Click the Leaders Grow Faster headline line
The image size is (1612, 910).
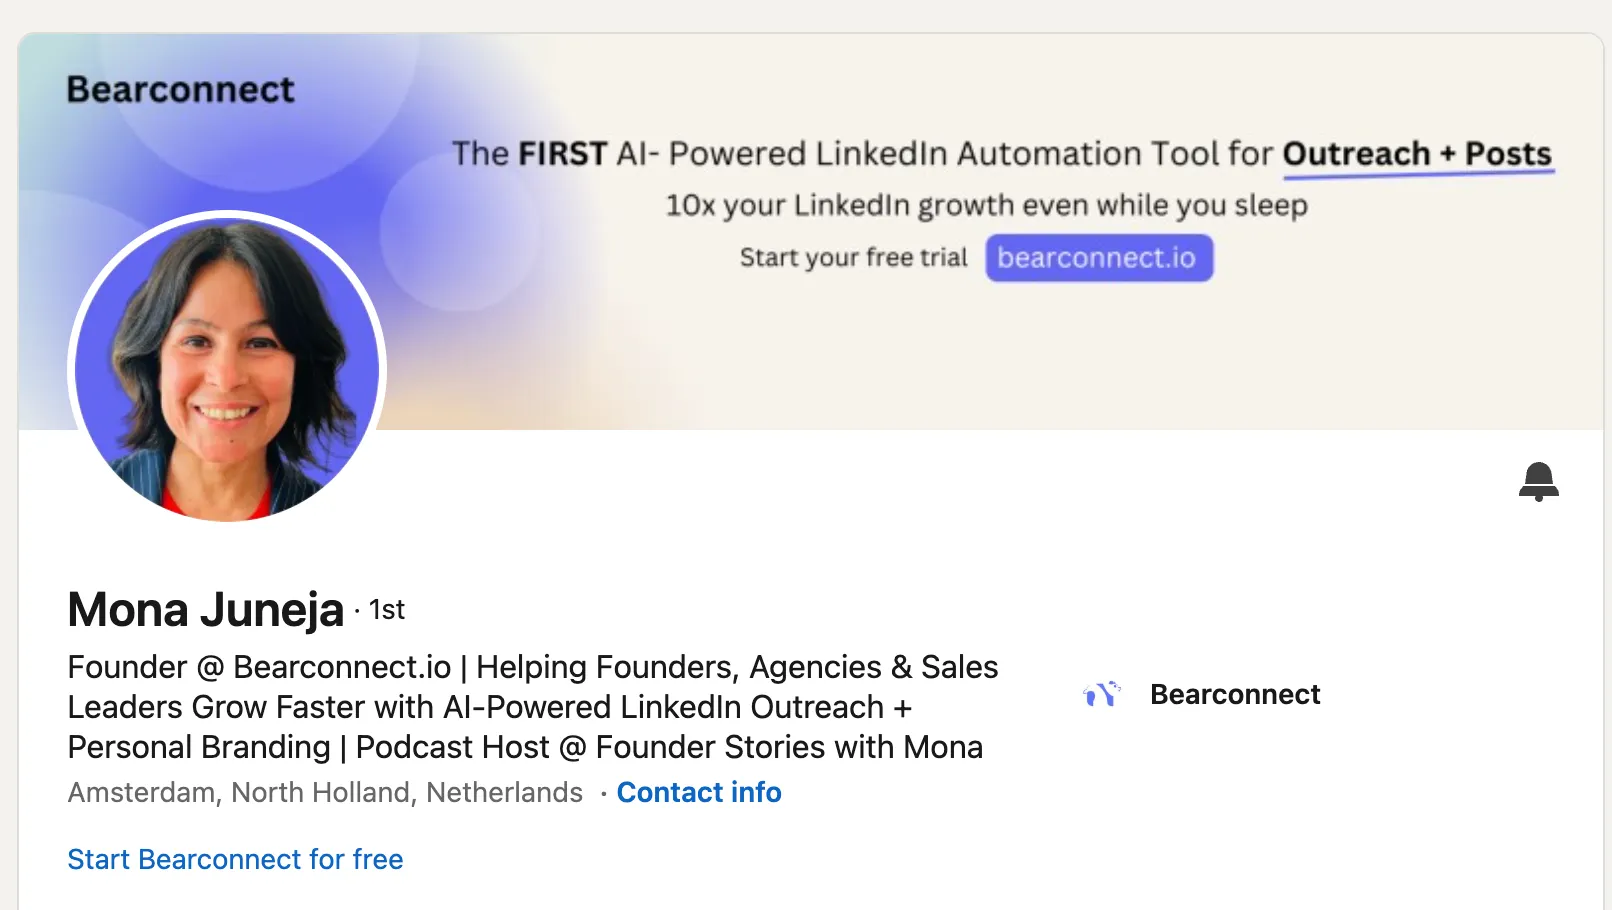(489, 707)
